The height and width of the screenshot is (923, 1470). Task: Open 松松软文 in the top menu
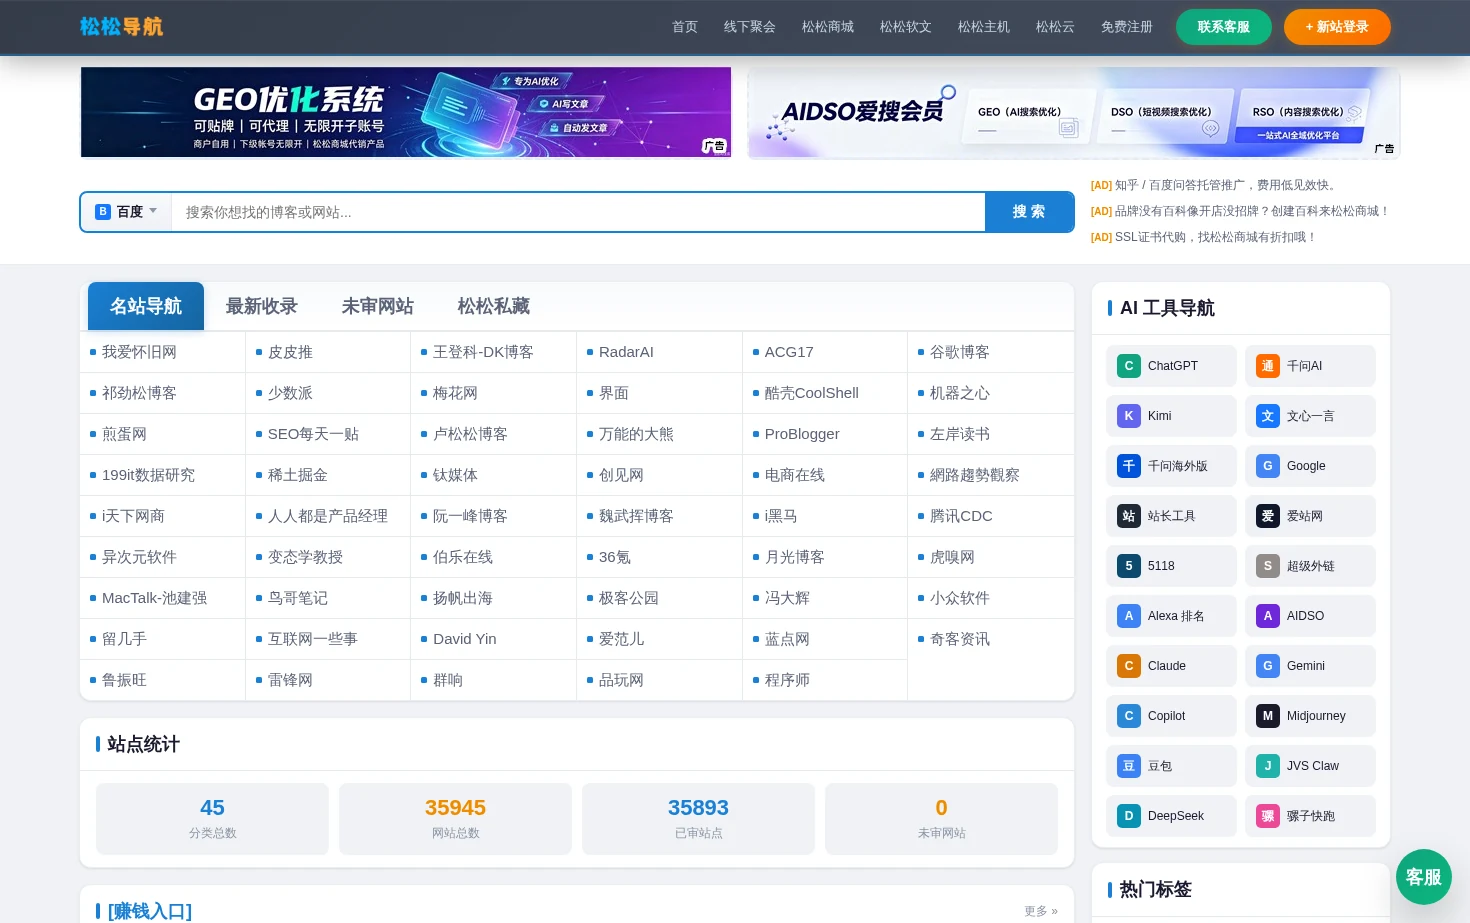906,27
